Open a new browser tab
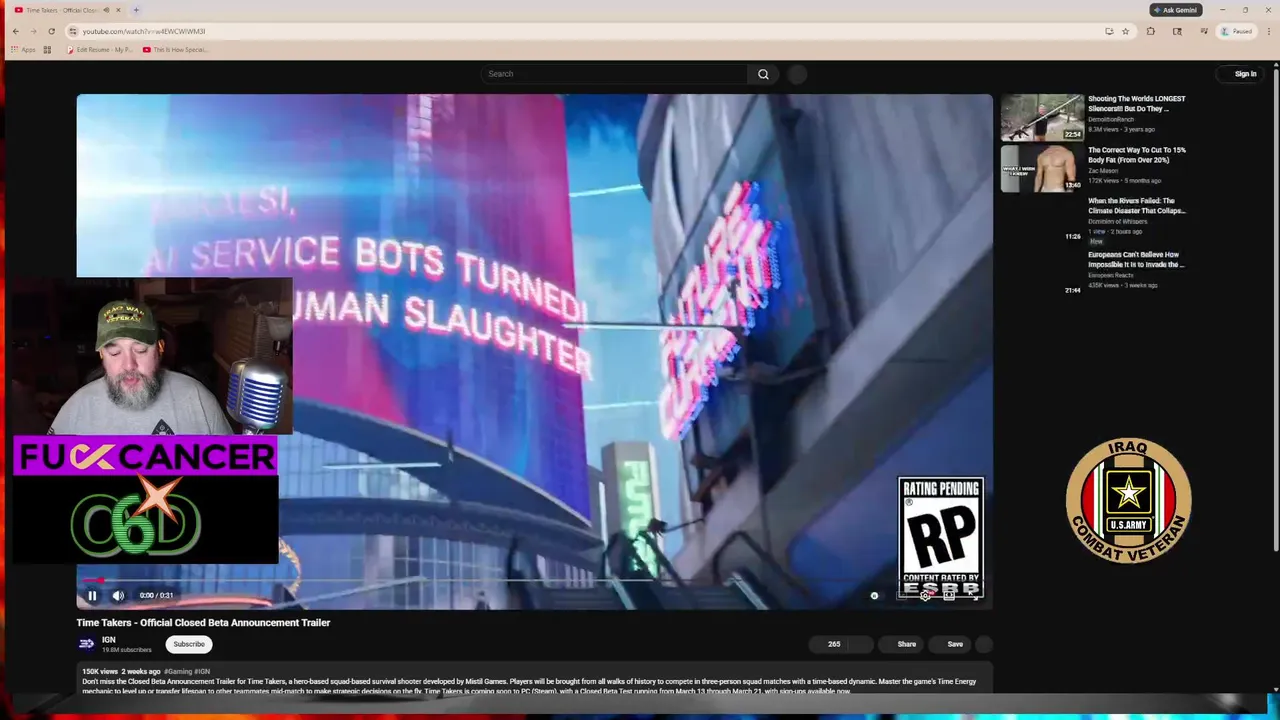Image resolution: width=1280 pixels, height=720 pixels. pyautogui.click(x=136, y=10)
